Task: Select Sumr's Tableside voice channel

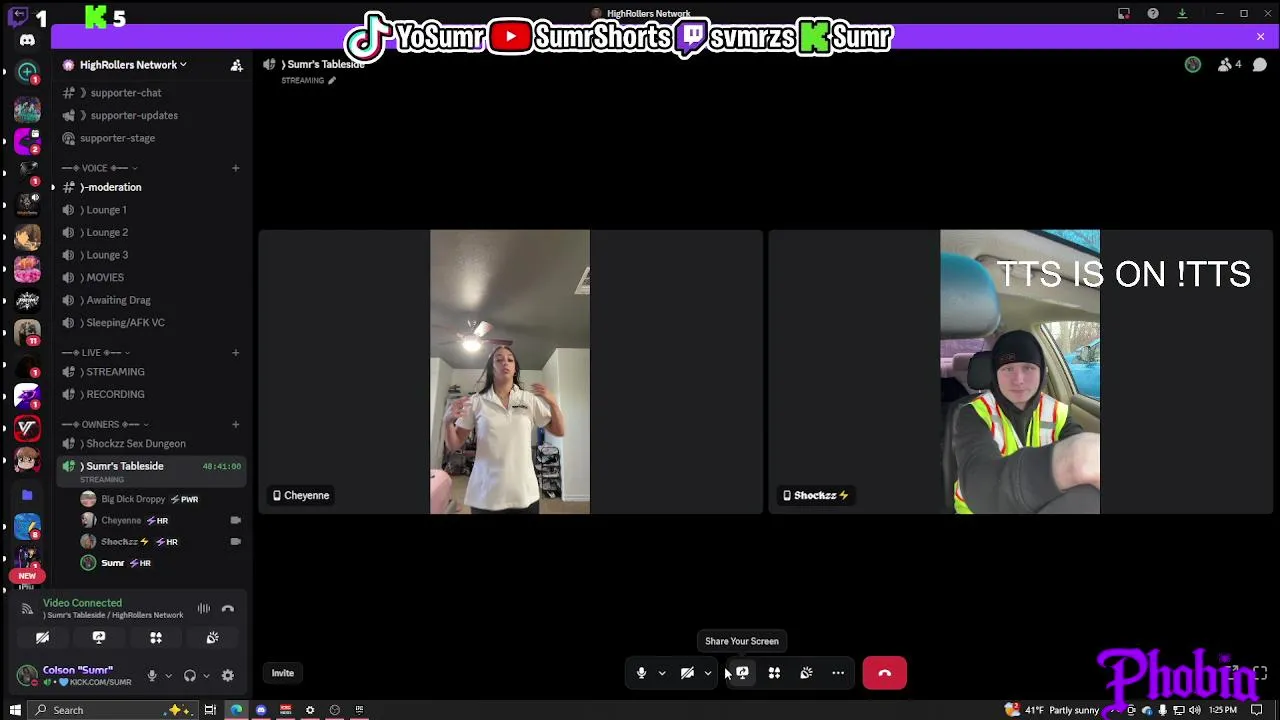Action: tap(150, 470)
